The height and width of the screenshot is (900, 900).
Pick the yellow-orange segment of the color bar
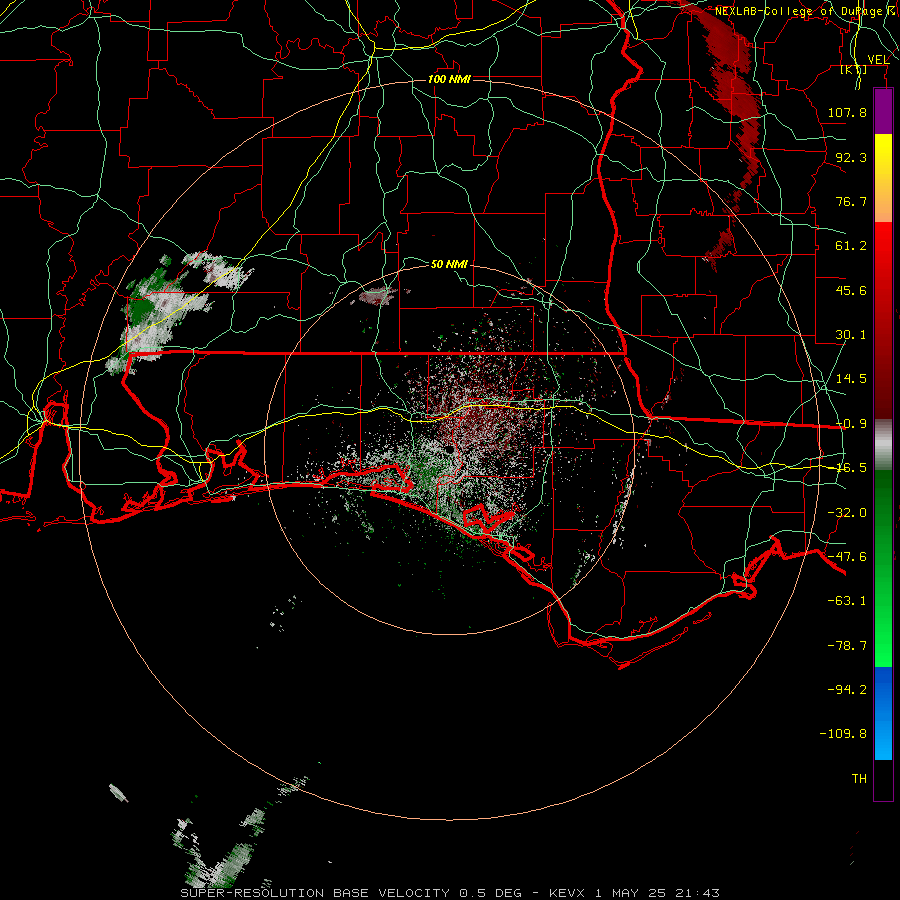[x=883, y=178]
